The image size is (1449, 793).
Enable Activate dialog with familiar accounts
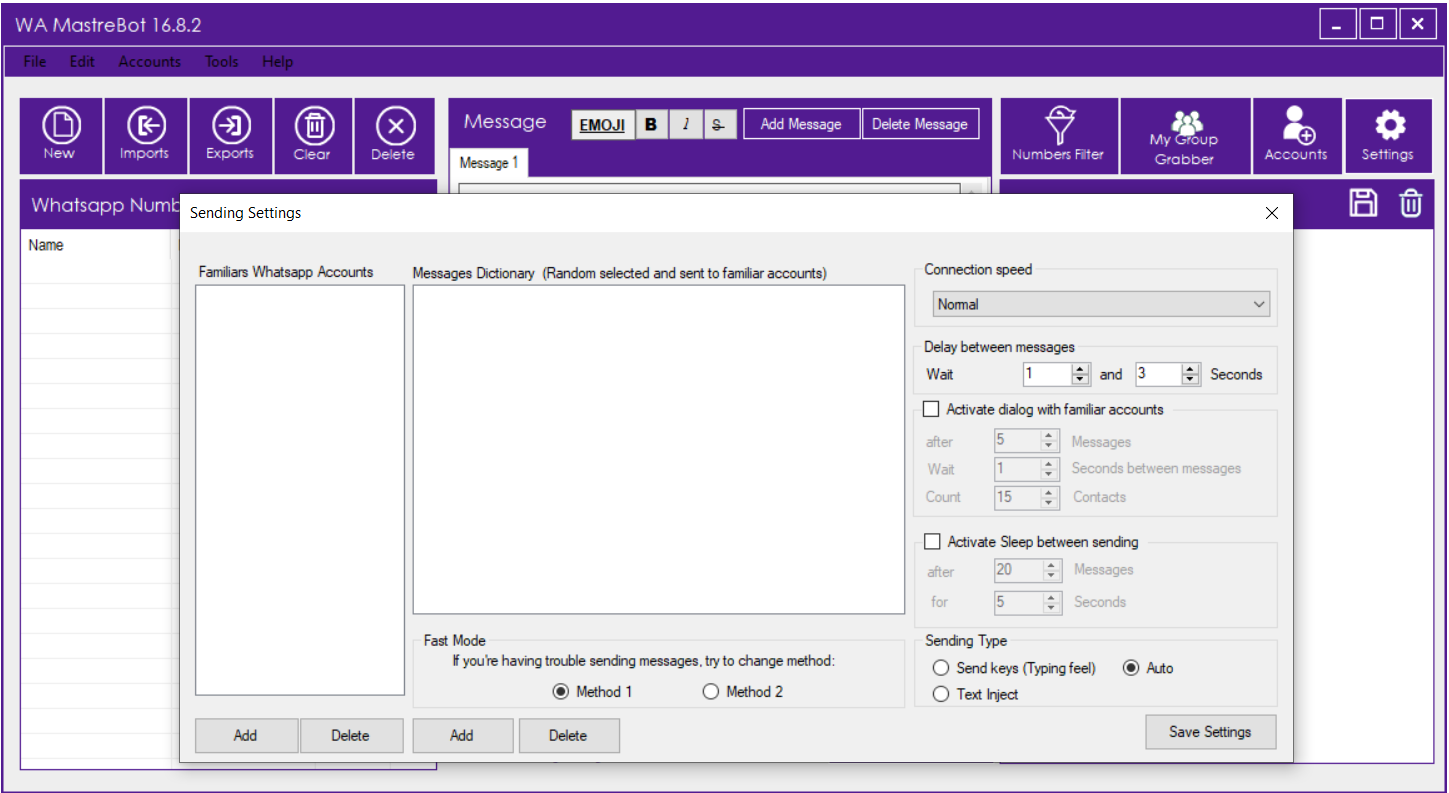(931, 409)
